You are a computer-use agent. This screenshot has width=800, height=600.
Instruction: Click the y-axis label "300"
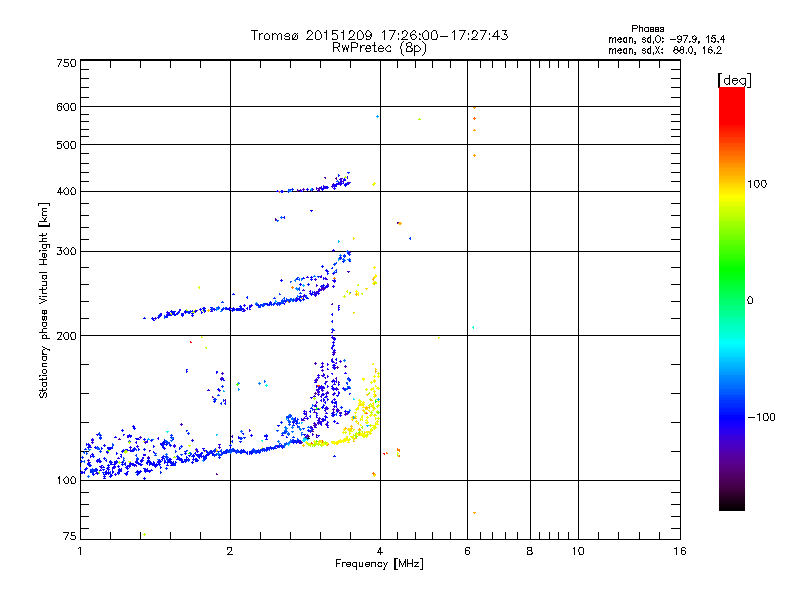click(x=67, y=252)
